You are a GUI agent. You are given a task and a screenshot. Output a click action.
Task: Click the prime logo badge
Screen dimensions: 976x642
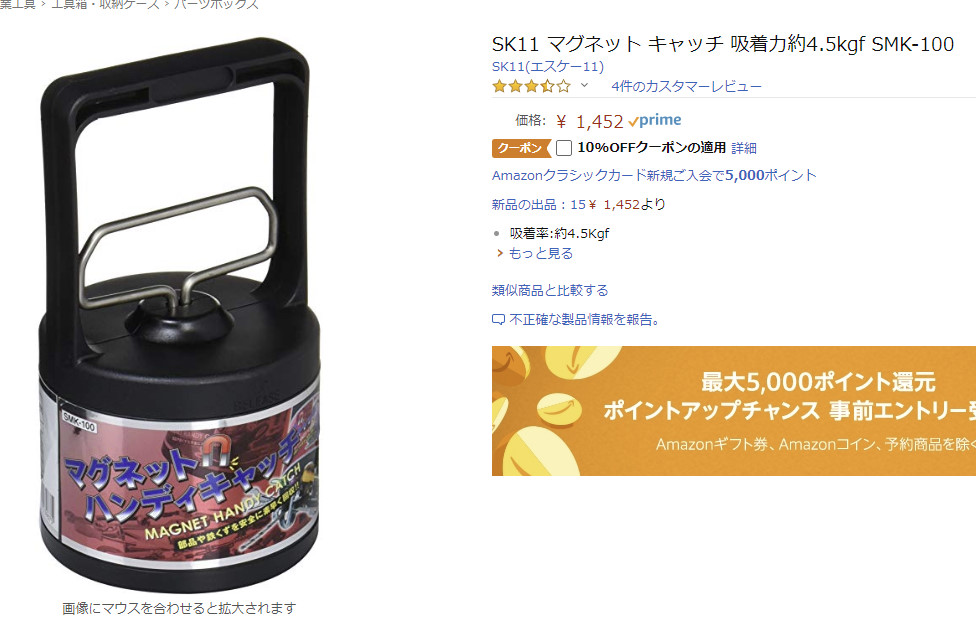click(655, 120)
